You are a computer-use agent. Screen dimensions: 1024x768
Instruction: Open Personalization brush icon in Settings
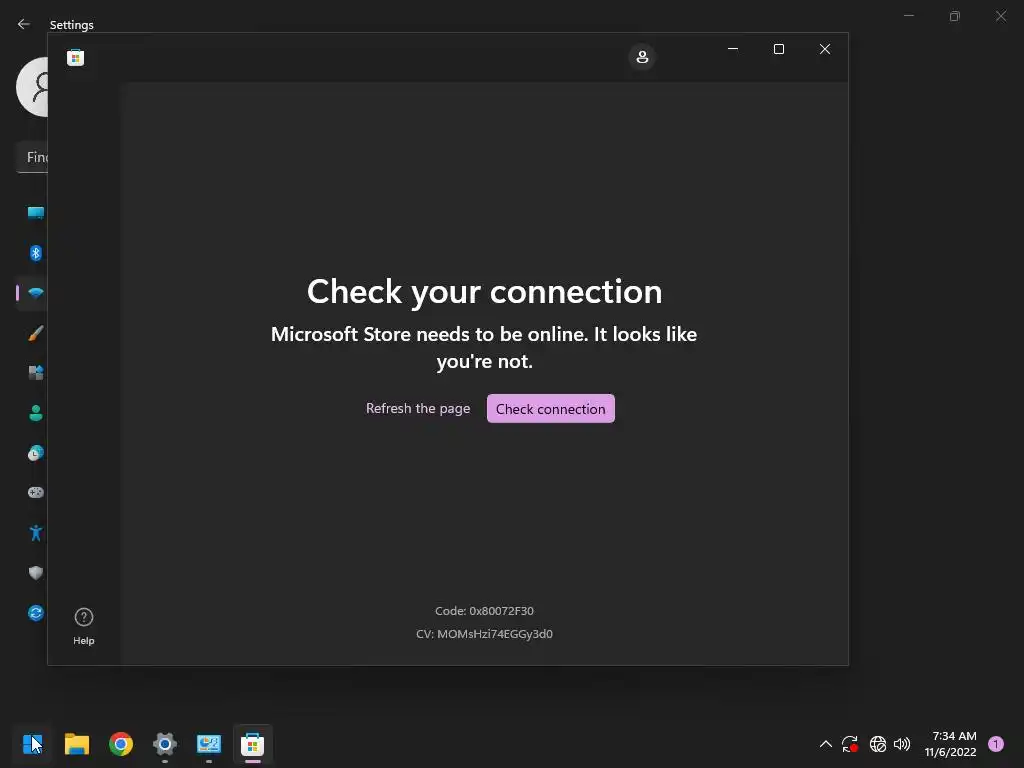(x=35, y=333)
